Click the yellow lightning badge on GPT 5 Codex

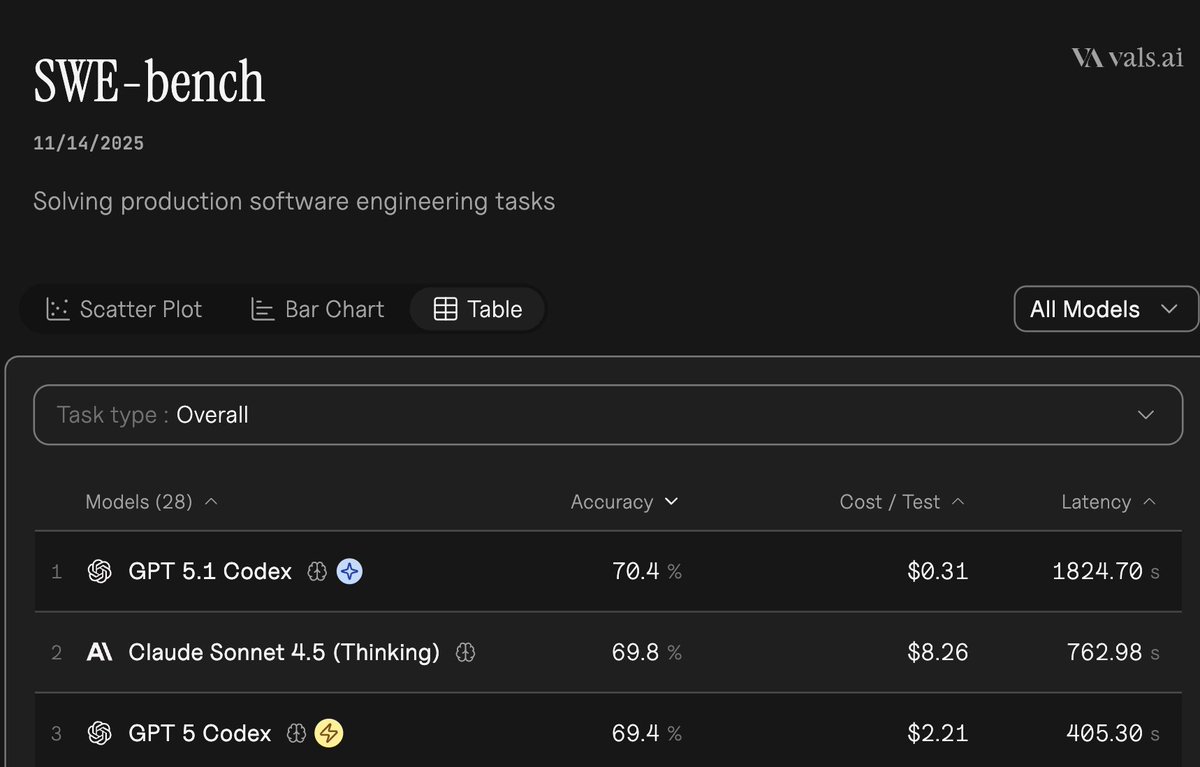tap(329, 733)
